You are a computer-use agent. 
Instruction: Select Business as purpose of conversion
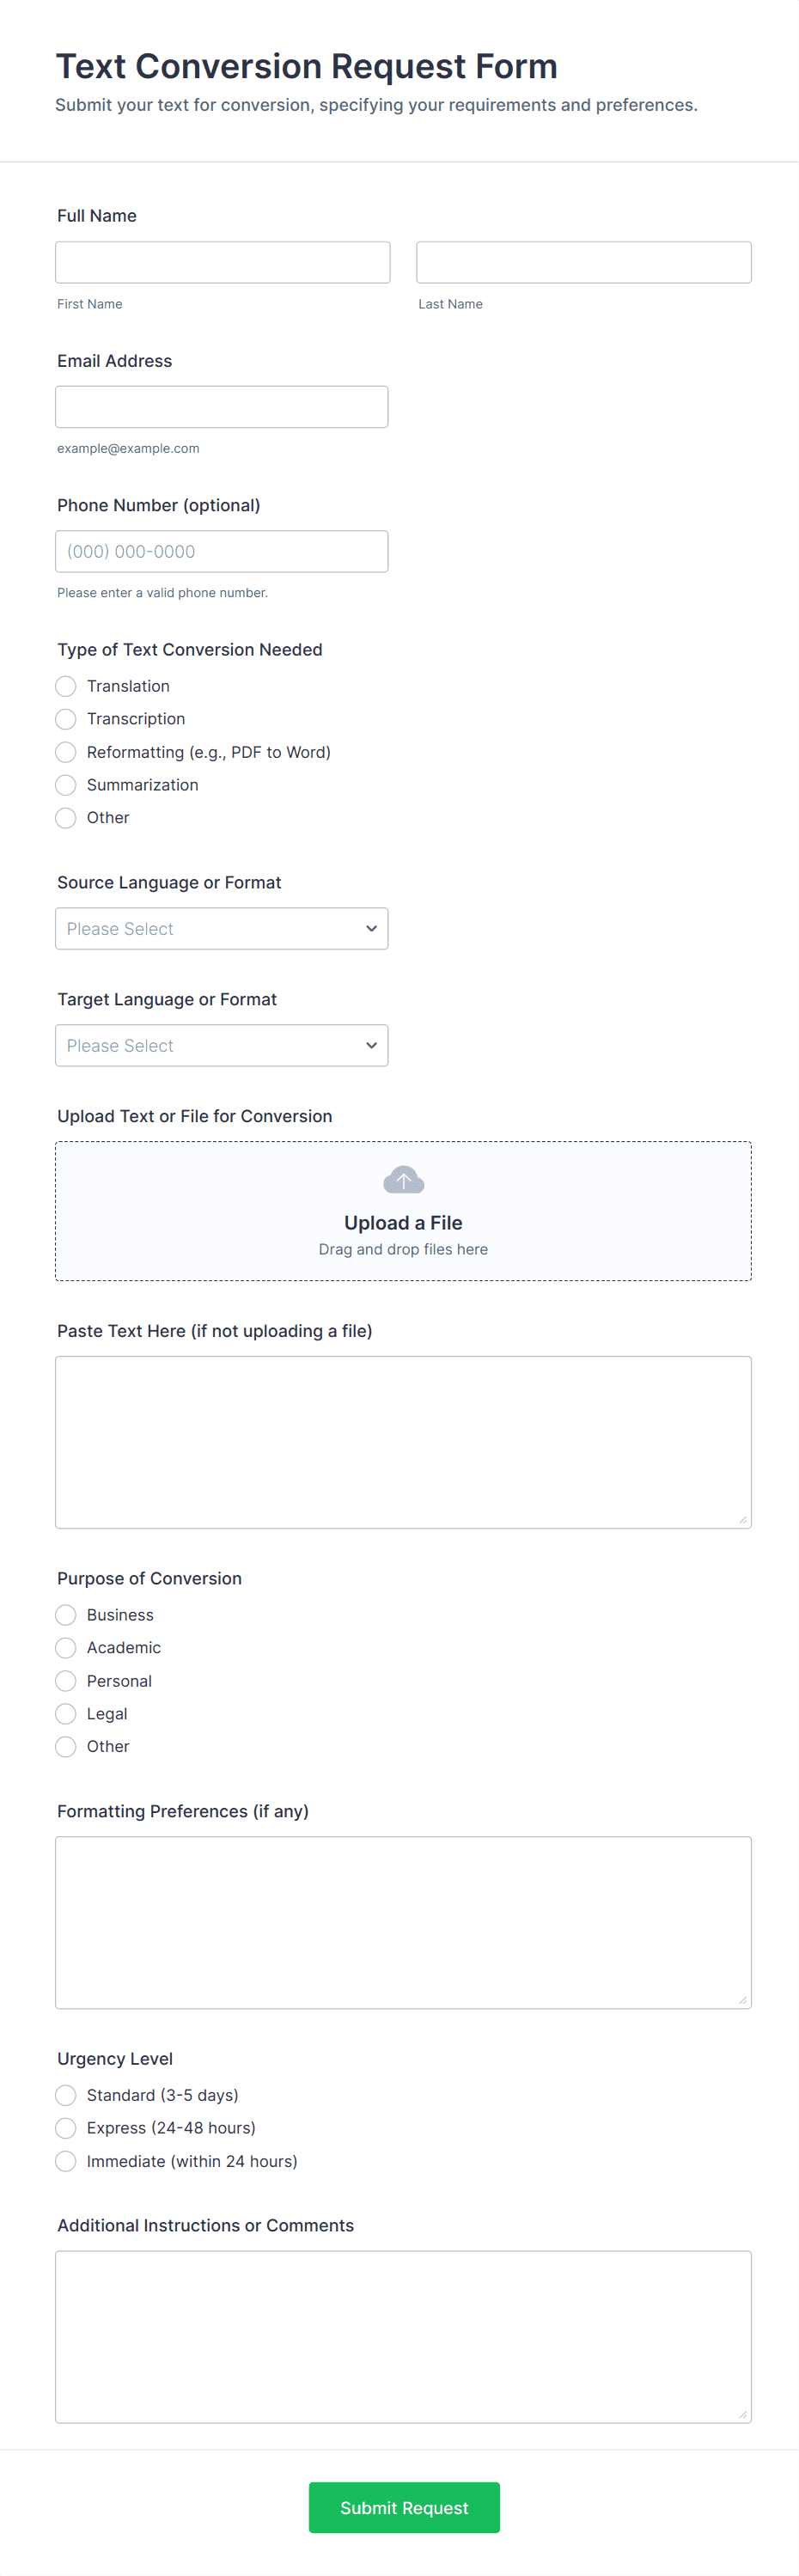66,1615
